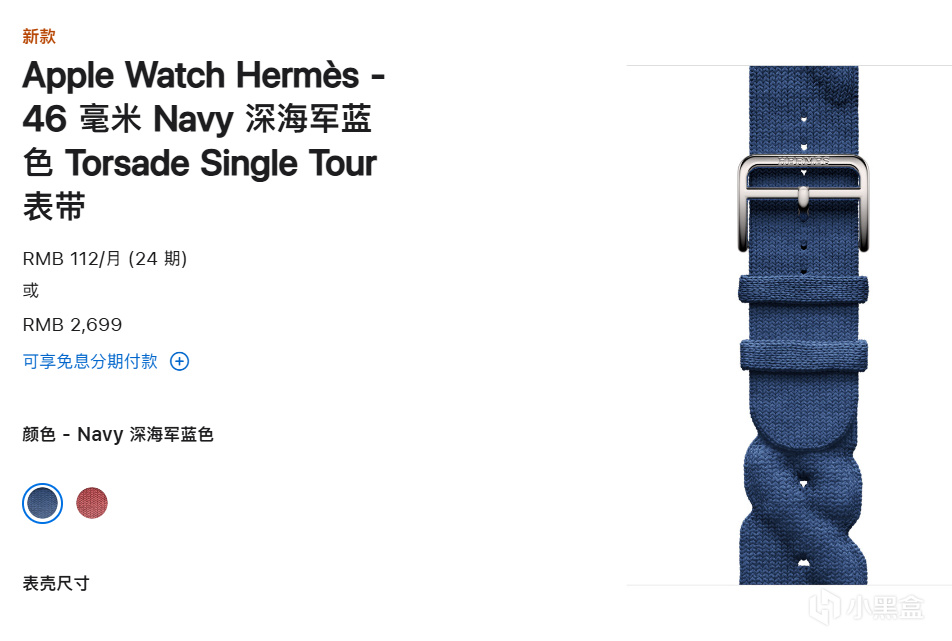Screen dimensions: 952x641
Task: Click the orange 新款 label
Action: point(39,36)
